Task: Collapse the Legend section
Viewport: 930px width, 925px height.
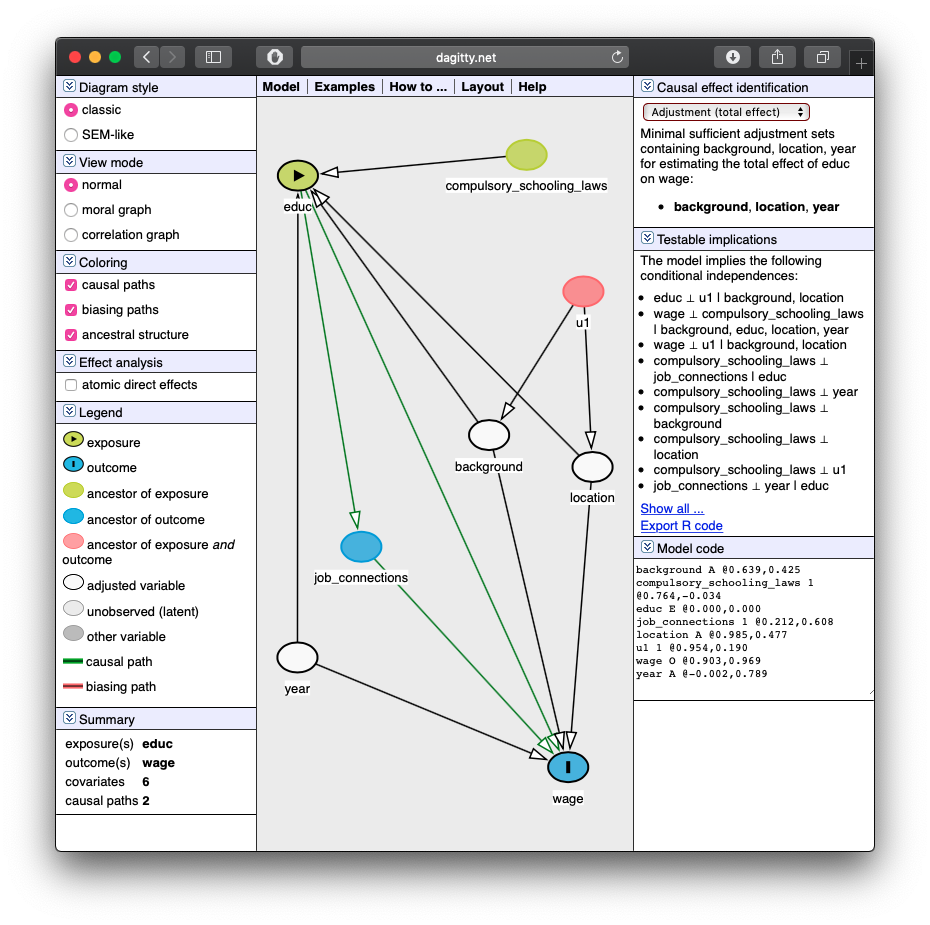Action: tap(70, 412)
